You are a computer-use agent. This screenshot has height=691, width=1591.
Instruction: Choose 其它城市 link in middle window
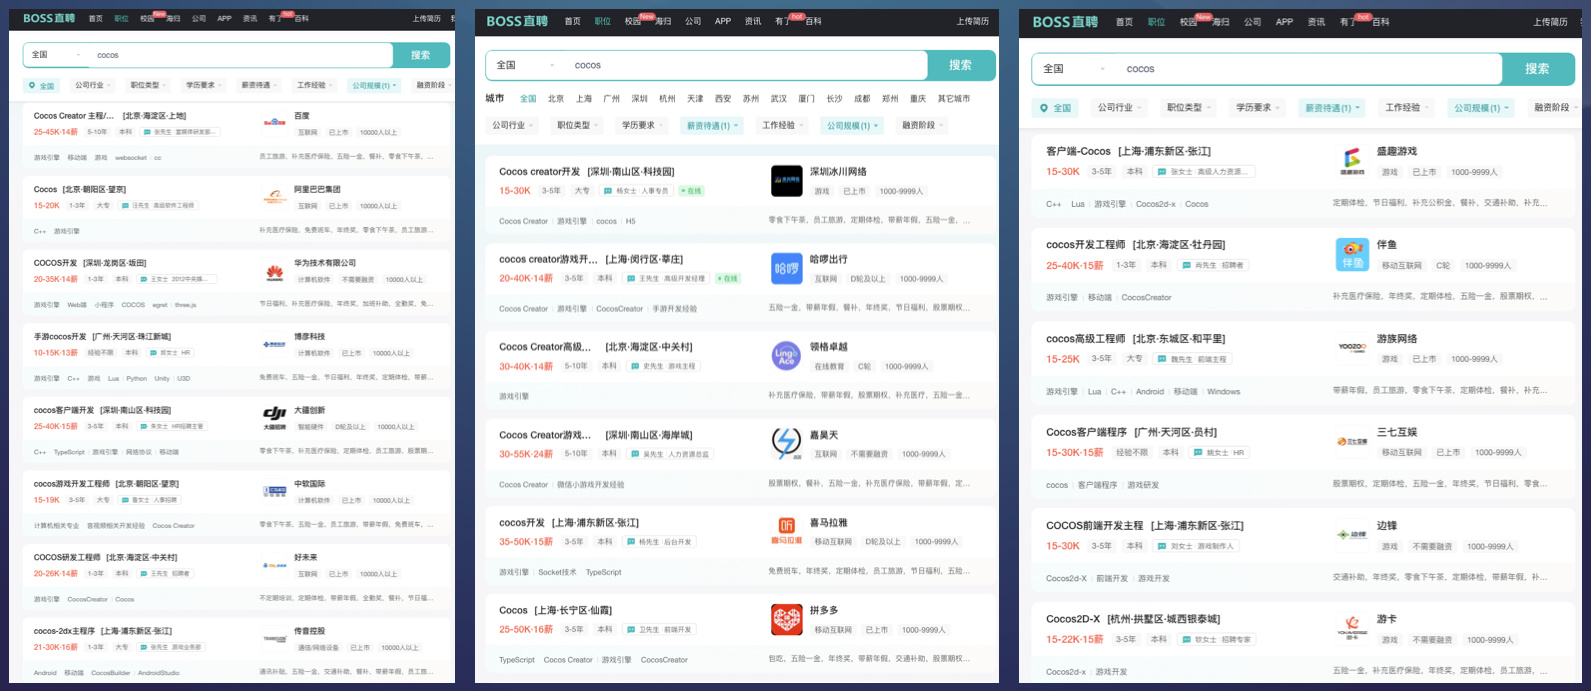click(x=954, y=99)
